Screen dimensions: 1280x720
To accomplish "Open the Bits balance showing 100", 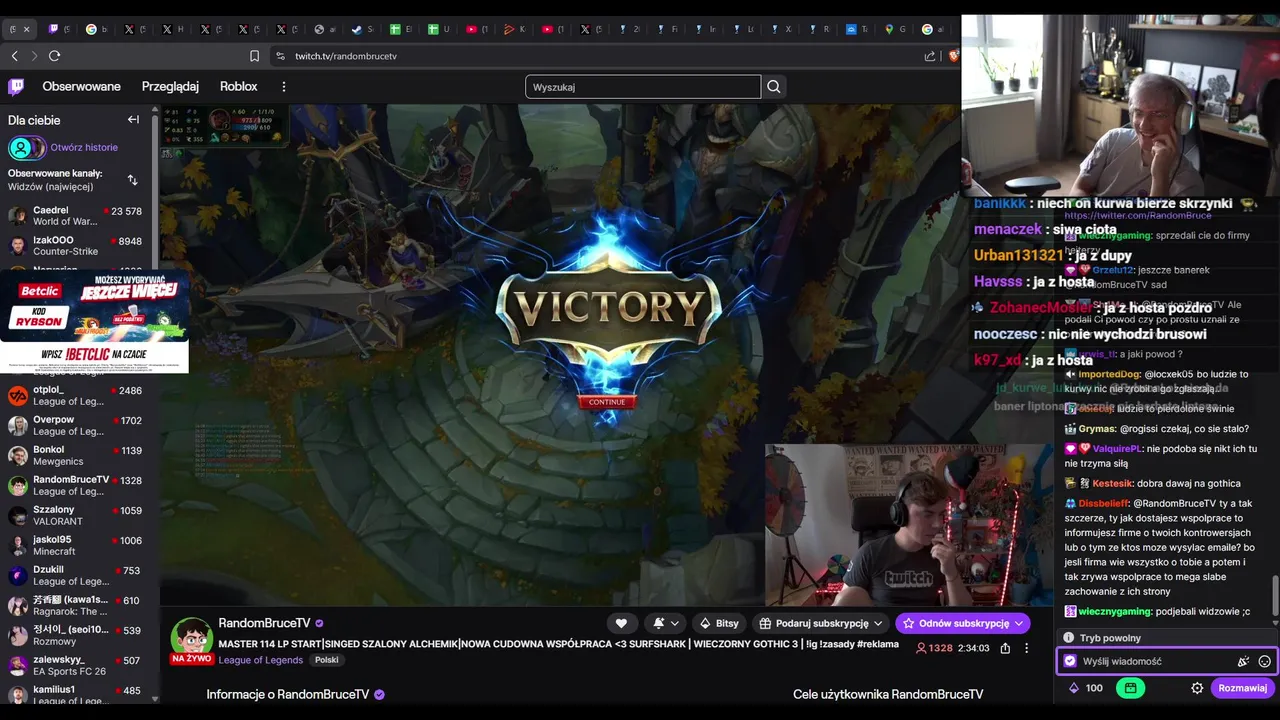I will 1085,688.
